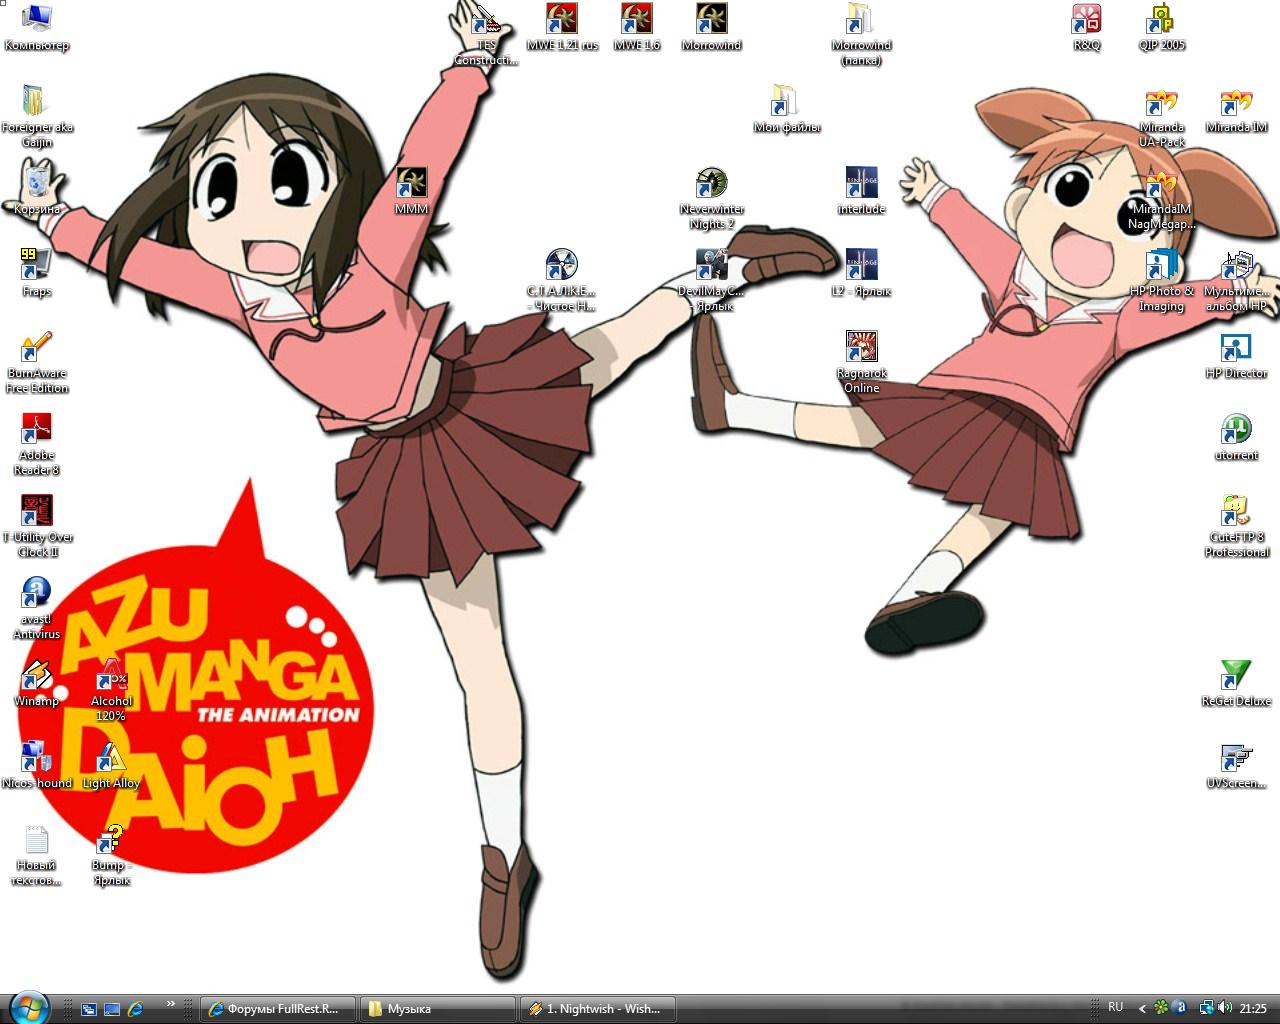This screenshot has width=1280, height=1024.
Task: Open the avast tray icon
Action: (x=1179, y=1008)
